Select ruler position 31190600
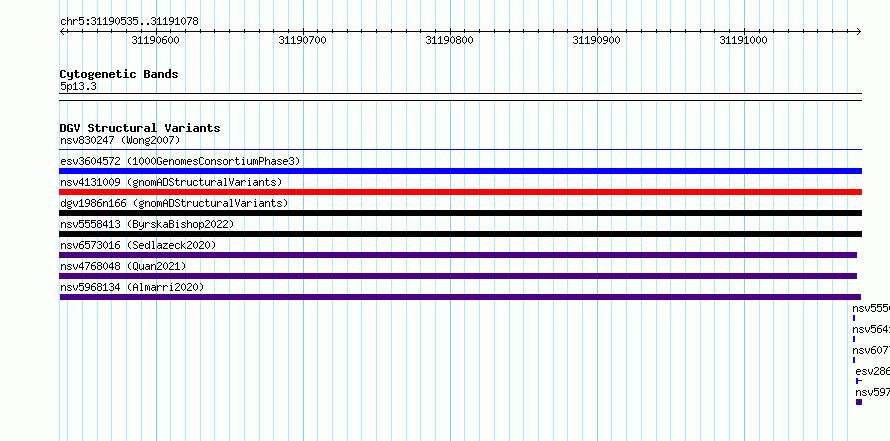Screen dimensions: 890x441 [x=156, y=40]
